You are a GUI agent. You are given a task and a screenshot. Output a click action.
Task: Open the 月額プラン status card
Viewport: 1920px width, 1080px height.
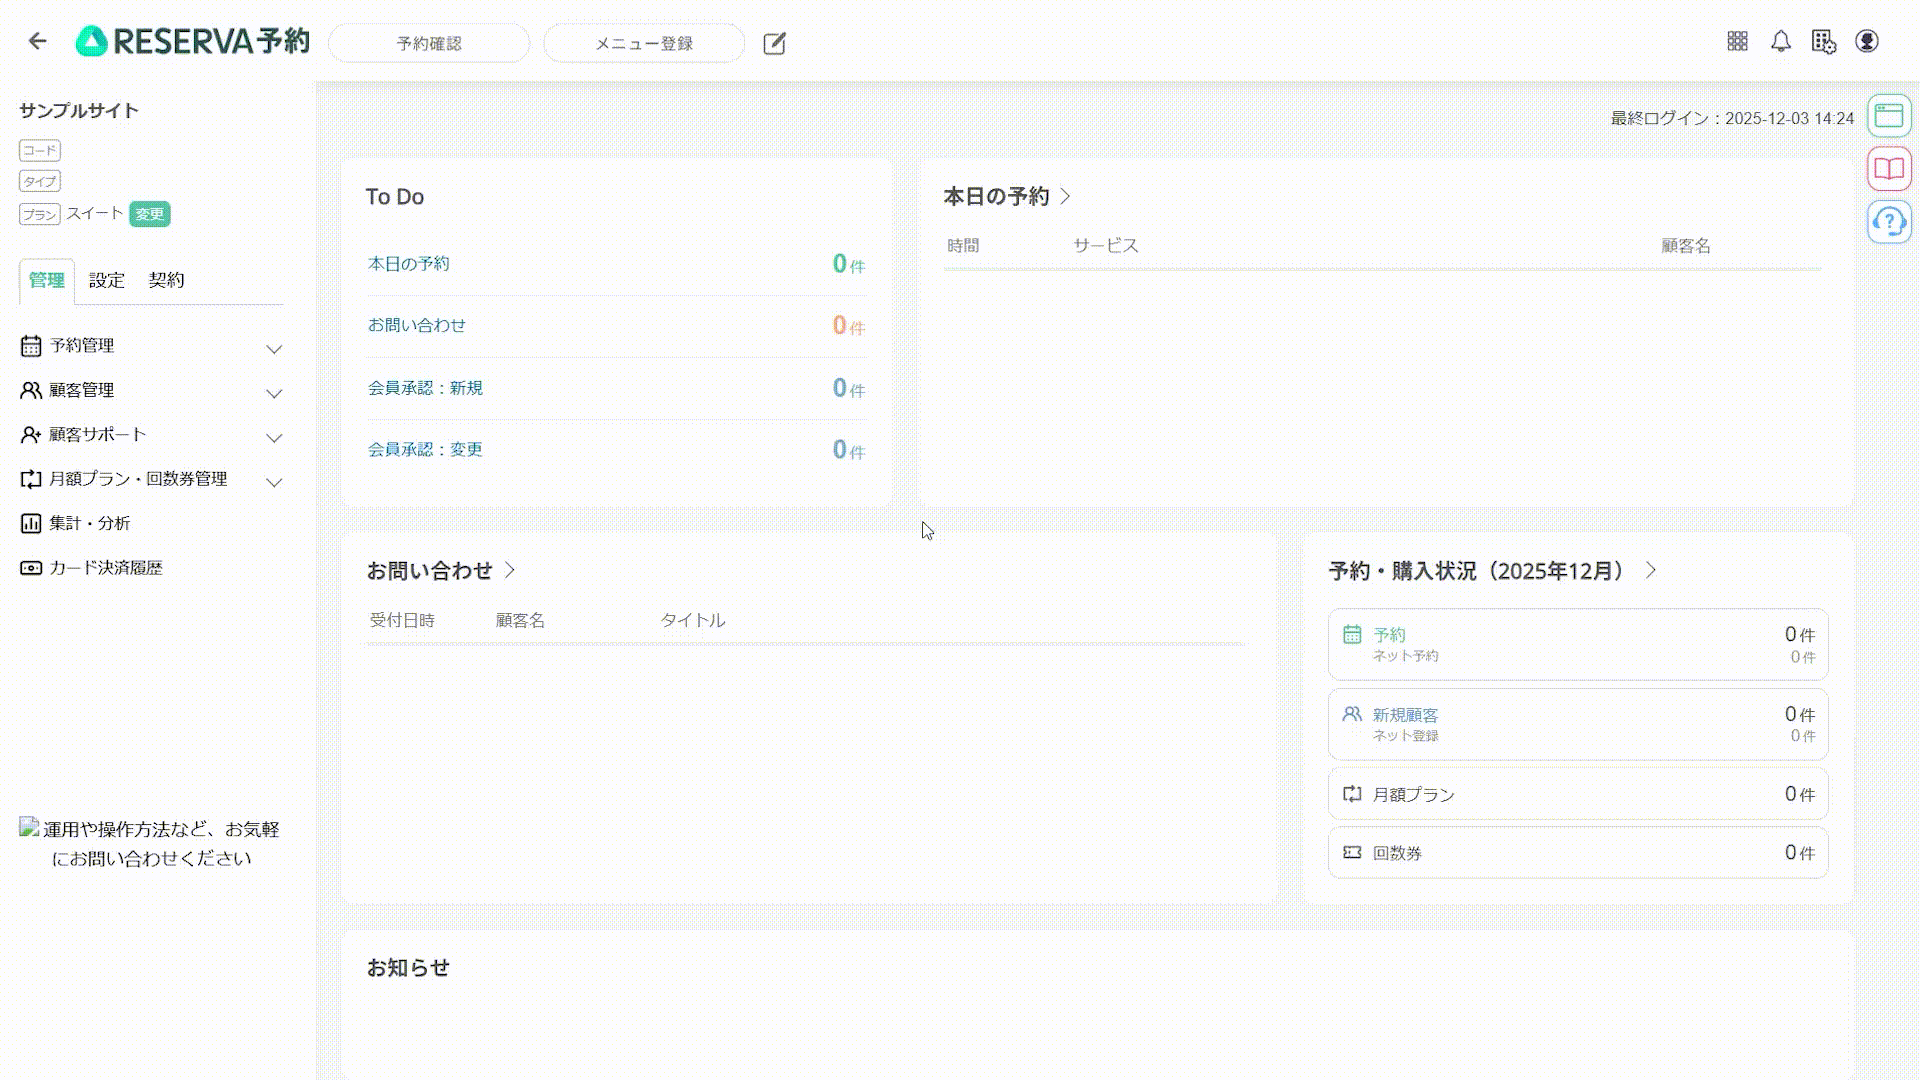point(1578,794)
